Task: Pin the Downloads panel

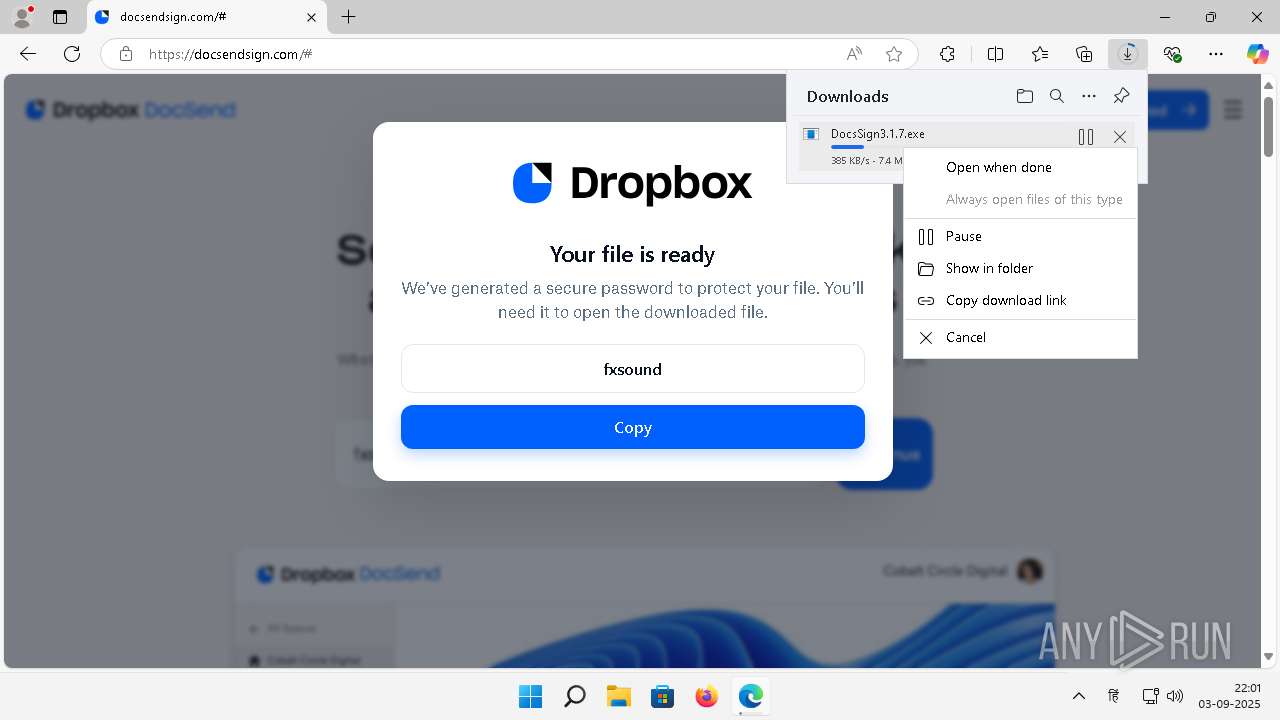Action: pyautogui.click(x=1121, y=96)
